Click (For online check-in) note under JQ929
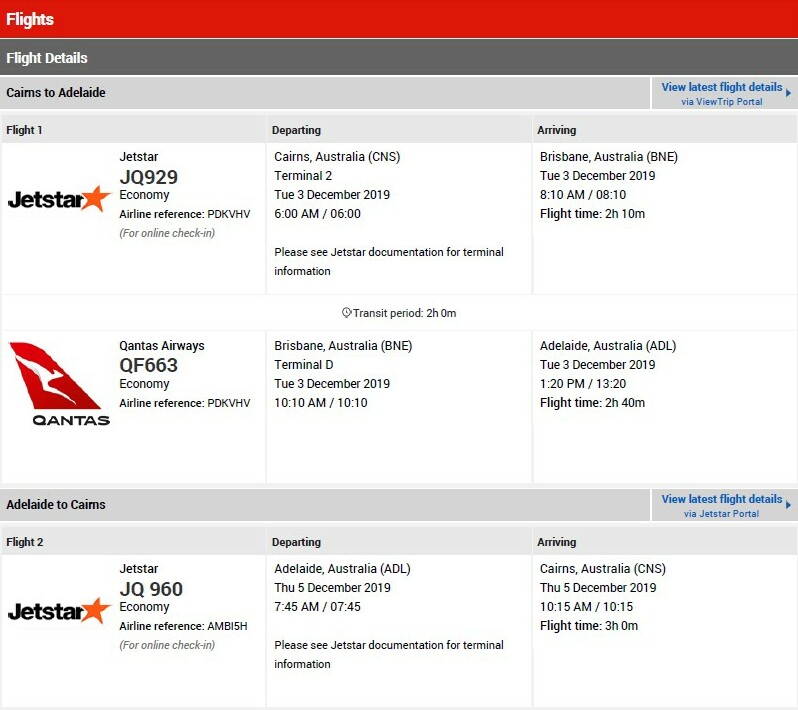Image resolution: width=798 pixels, height=710 pixels. point(167,233)
